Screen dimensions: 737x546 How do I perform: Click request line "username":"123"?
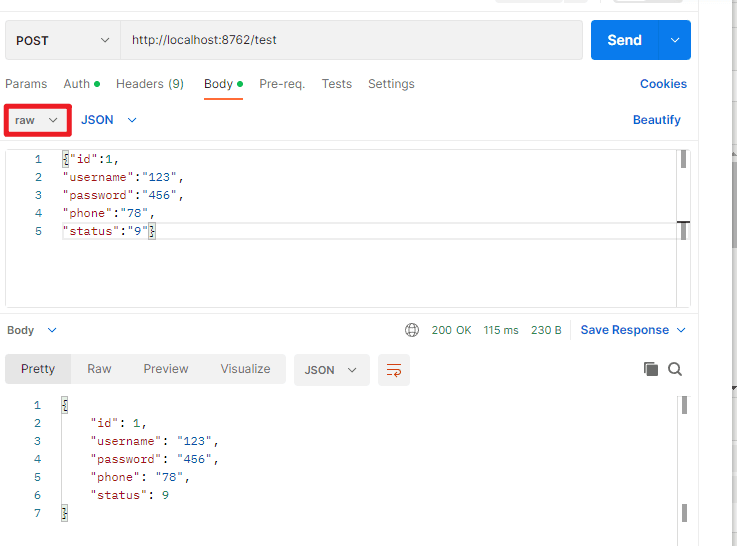[x=123, y=177]
